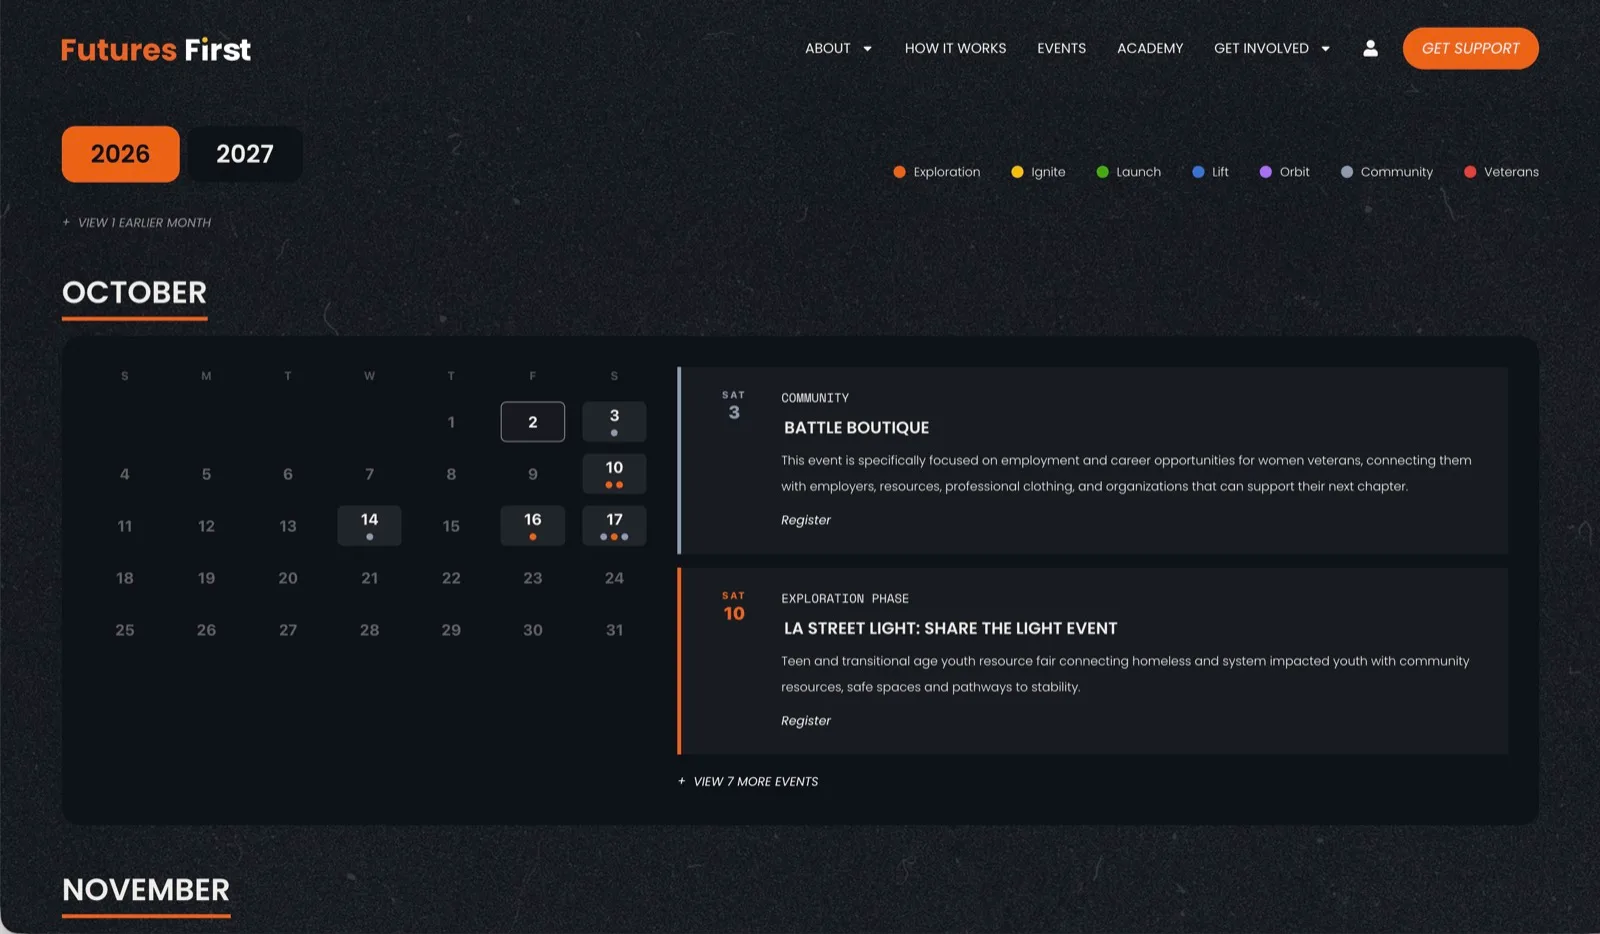Open the How It Works page
Image resolution: width=1600 pixels, height=934 pixels.
click(x=955, y=48)
